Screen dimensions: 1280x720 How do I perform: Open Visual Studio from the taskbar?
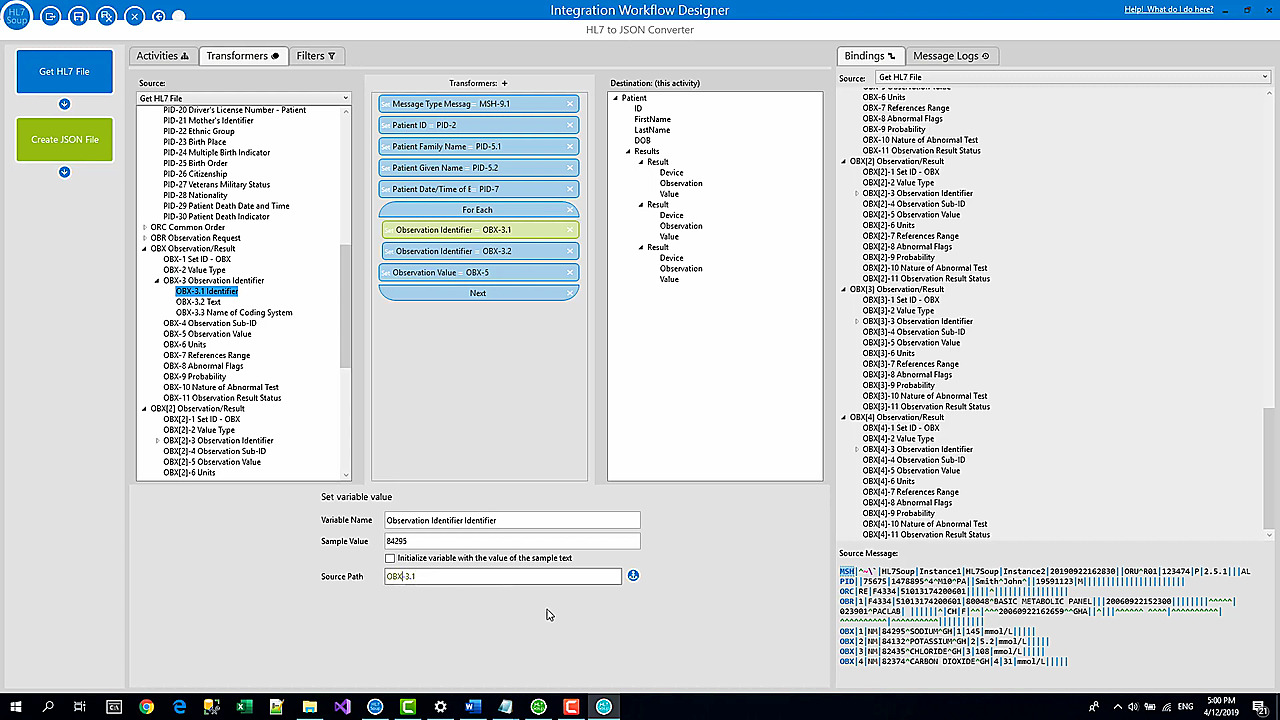(342, 707)
